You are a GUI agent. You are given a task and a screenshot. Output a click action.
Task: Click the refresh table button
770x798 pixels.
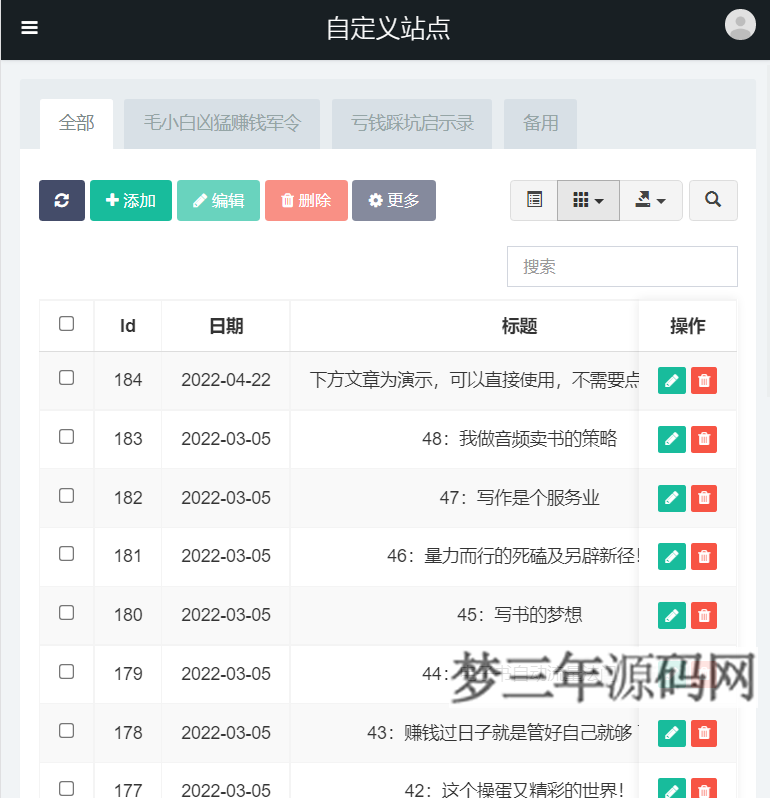click(62, 201)
